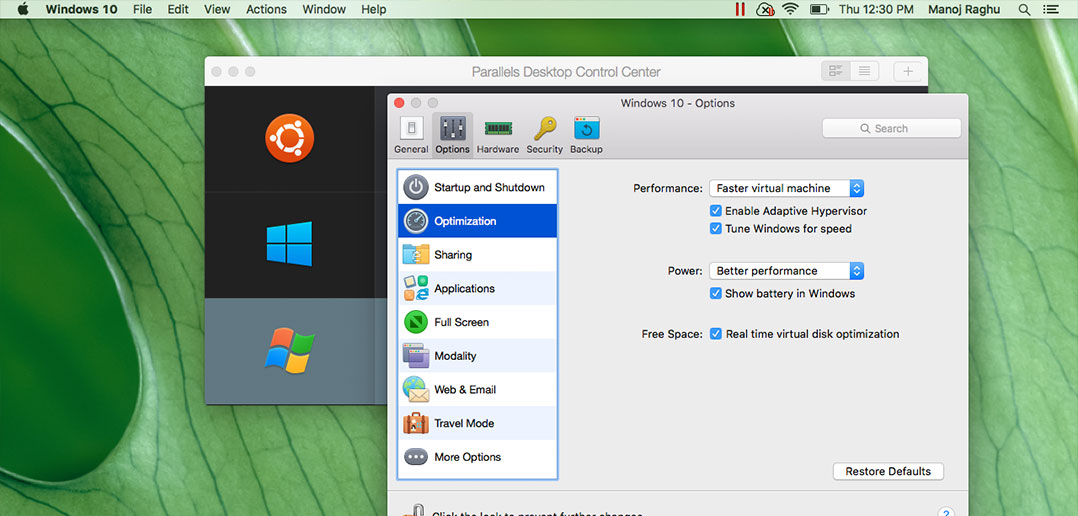
Task: Open the Sharing pane
Action: (x=478, y=254)
